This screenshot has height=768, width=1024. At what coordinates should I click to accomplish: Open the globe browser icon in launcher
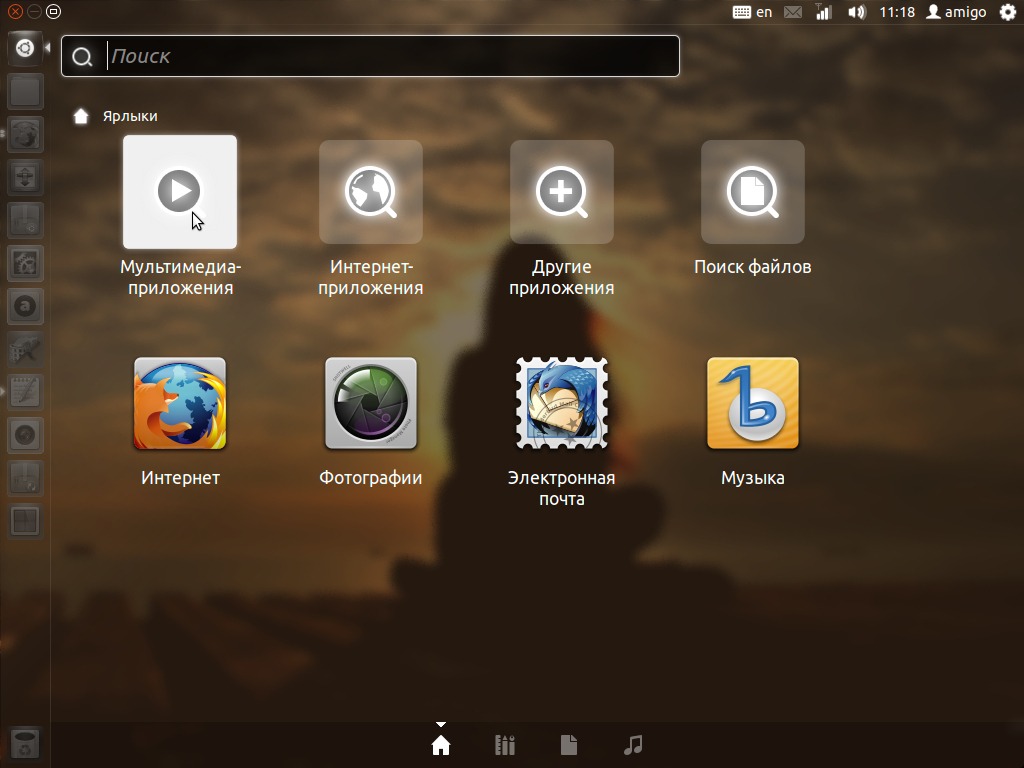coord(25,134)
